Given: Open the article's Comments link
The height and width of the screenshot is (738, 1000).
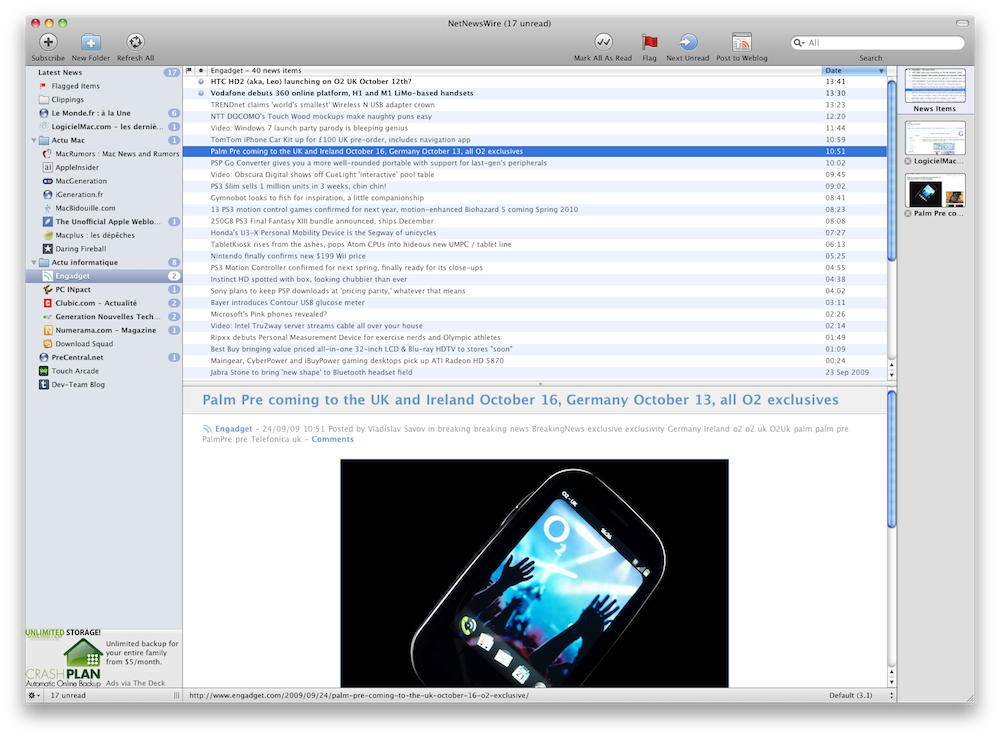Looking at the screenshot, I should click(332, 439).
